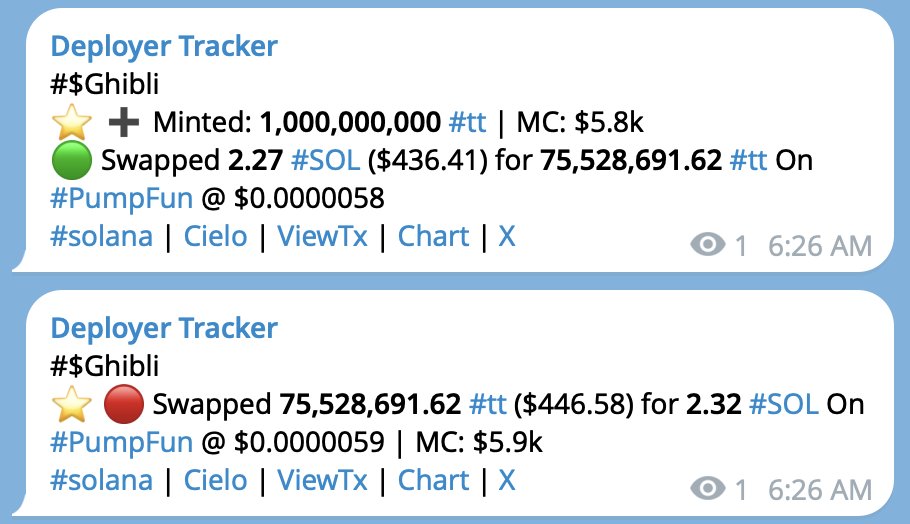Open X link in first message
The width and height of the screenshot is (910, 524).
coord(507,237)
